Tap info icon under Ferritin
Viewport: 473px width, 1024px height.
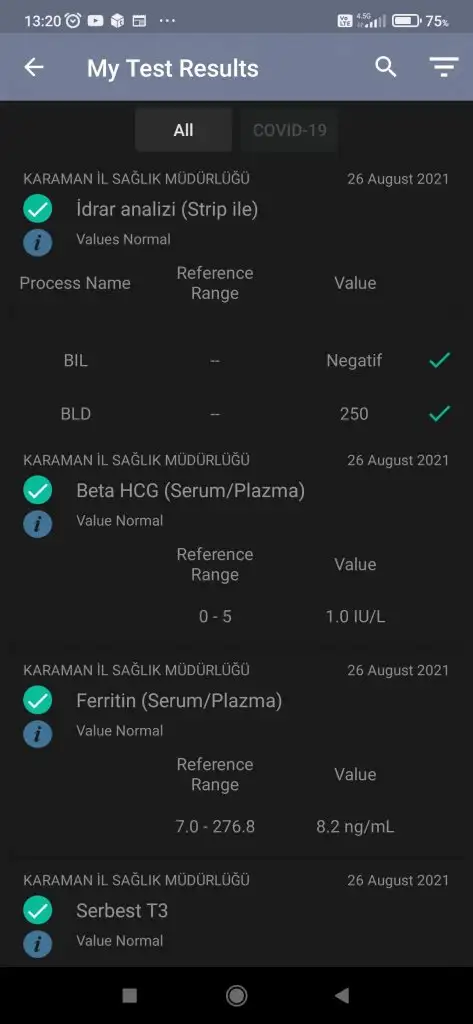[x=38, y=735]
